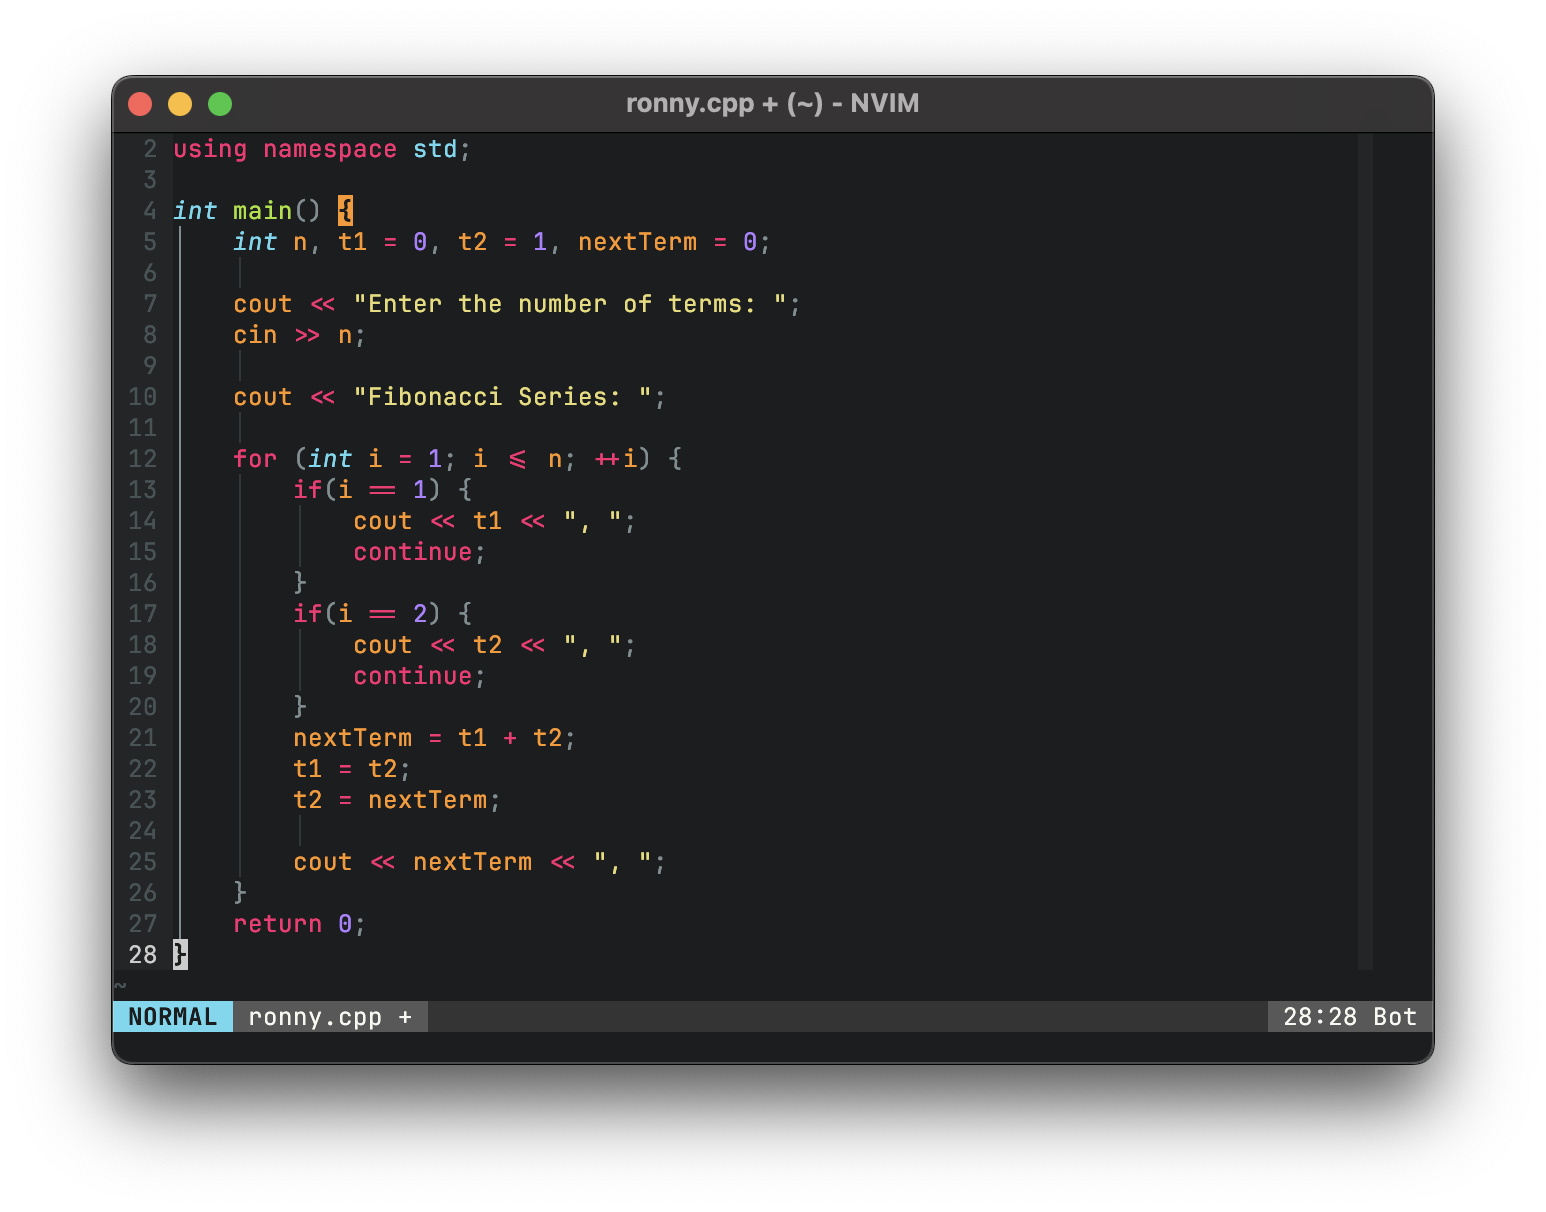Click the 'return' keyword on line 27

[277, 924]
